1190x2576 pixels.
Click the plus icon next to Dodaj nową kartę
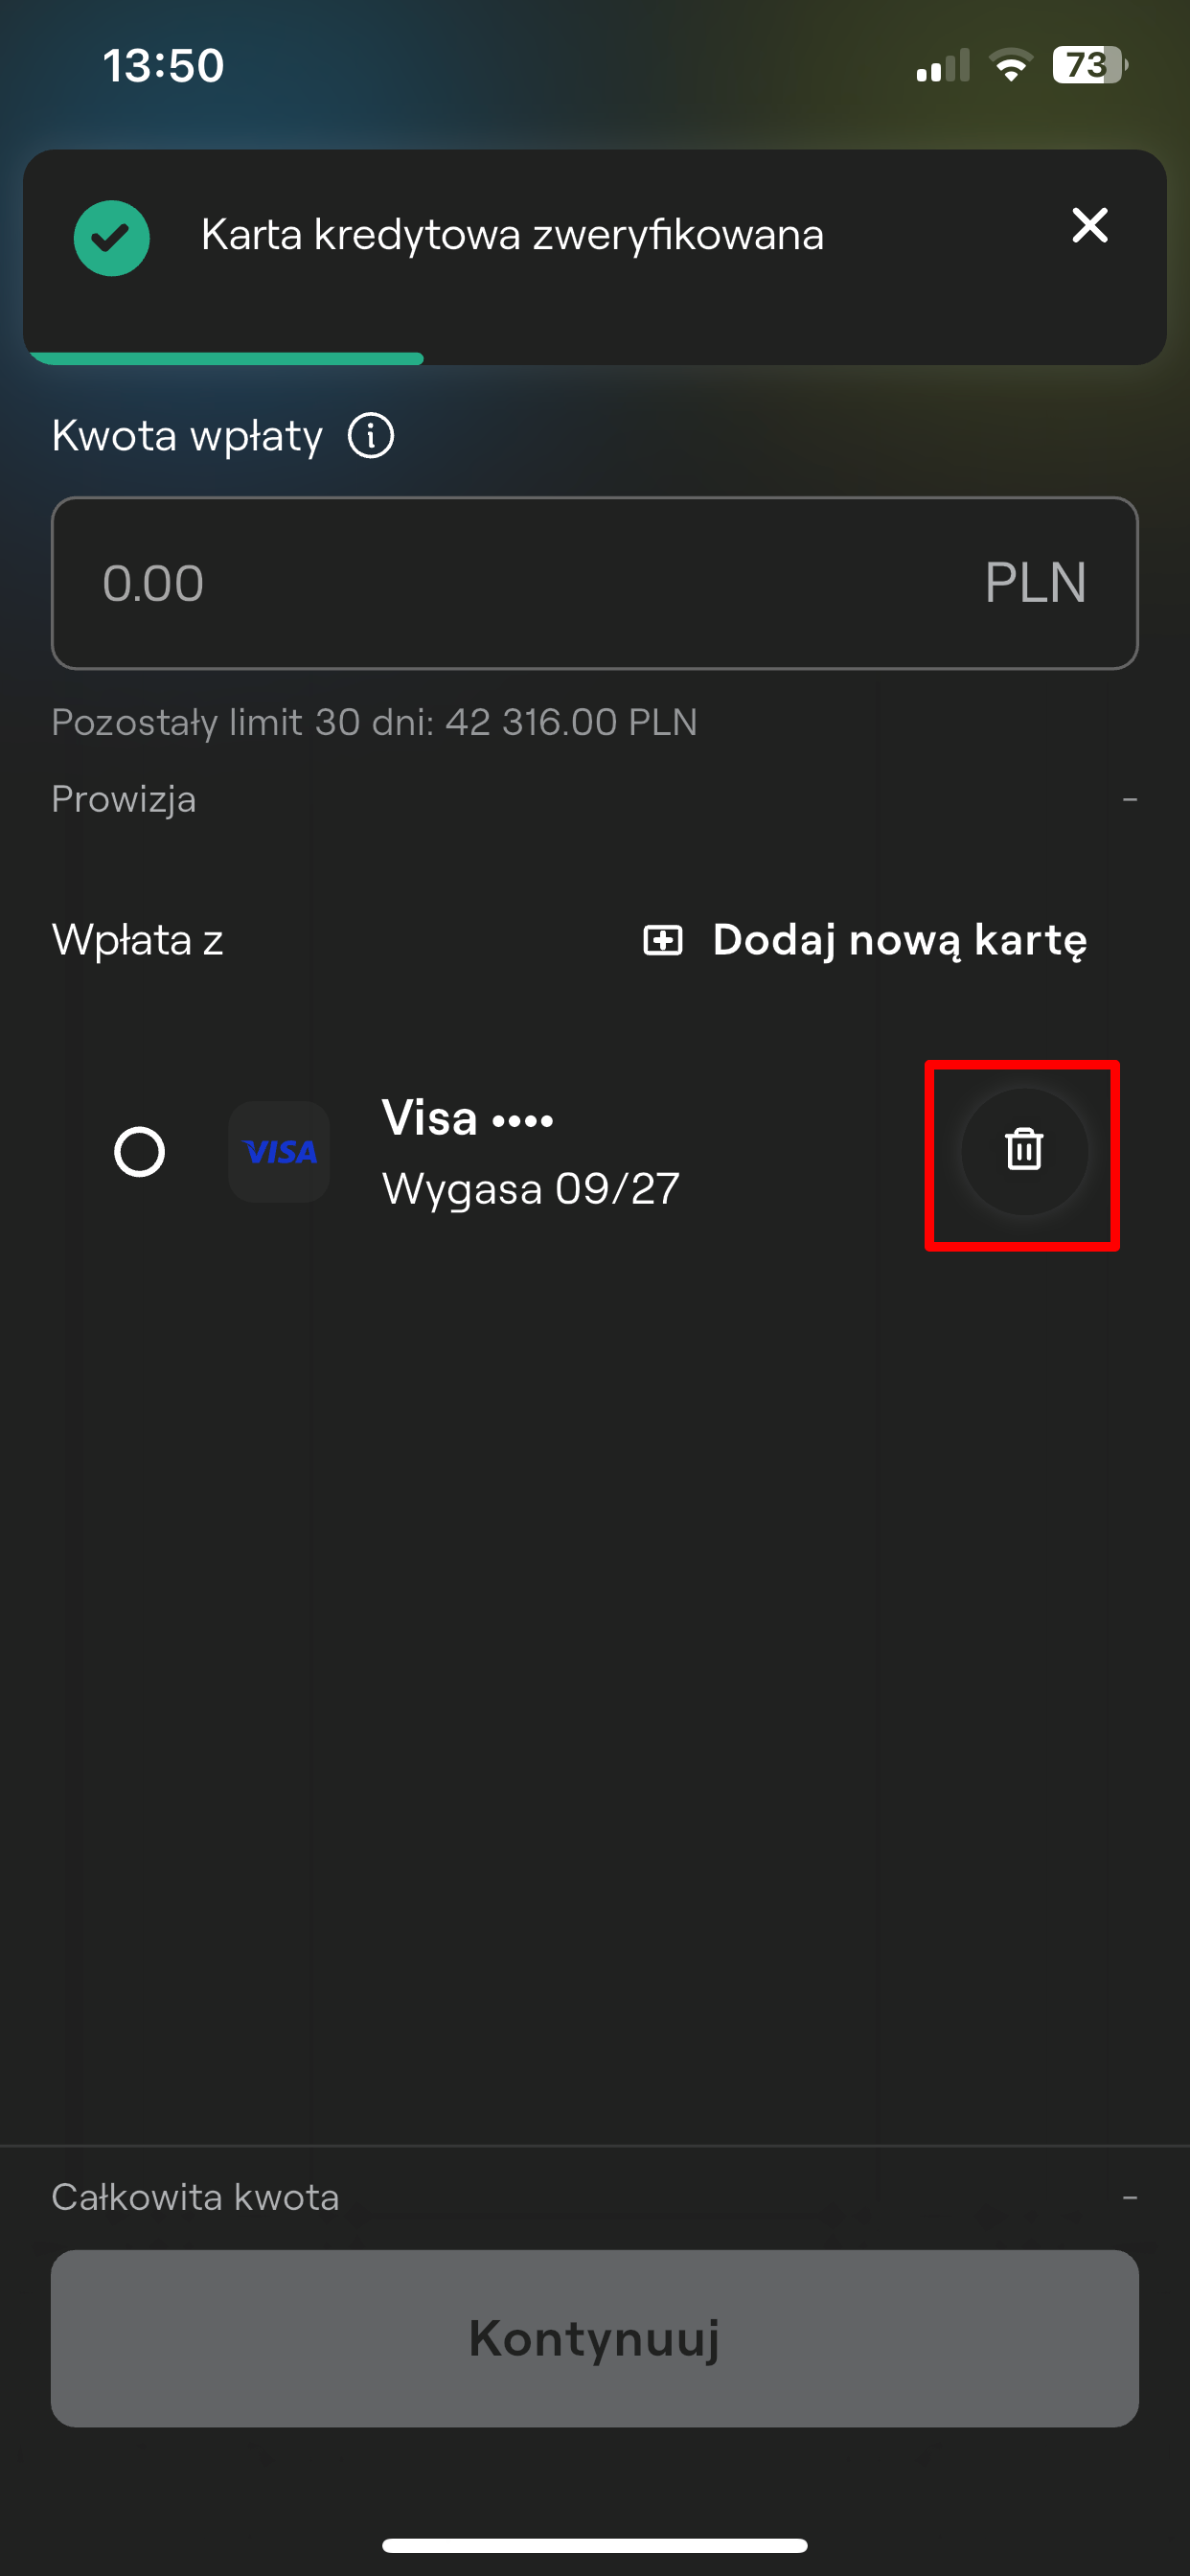point(661,940)
